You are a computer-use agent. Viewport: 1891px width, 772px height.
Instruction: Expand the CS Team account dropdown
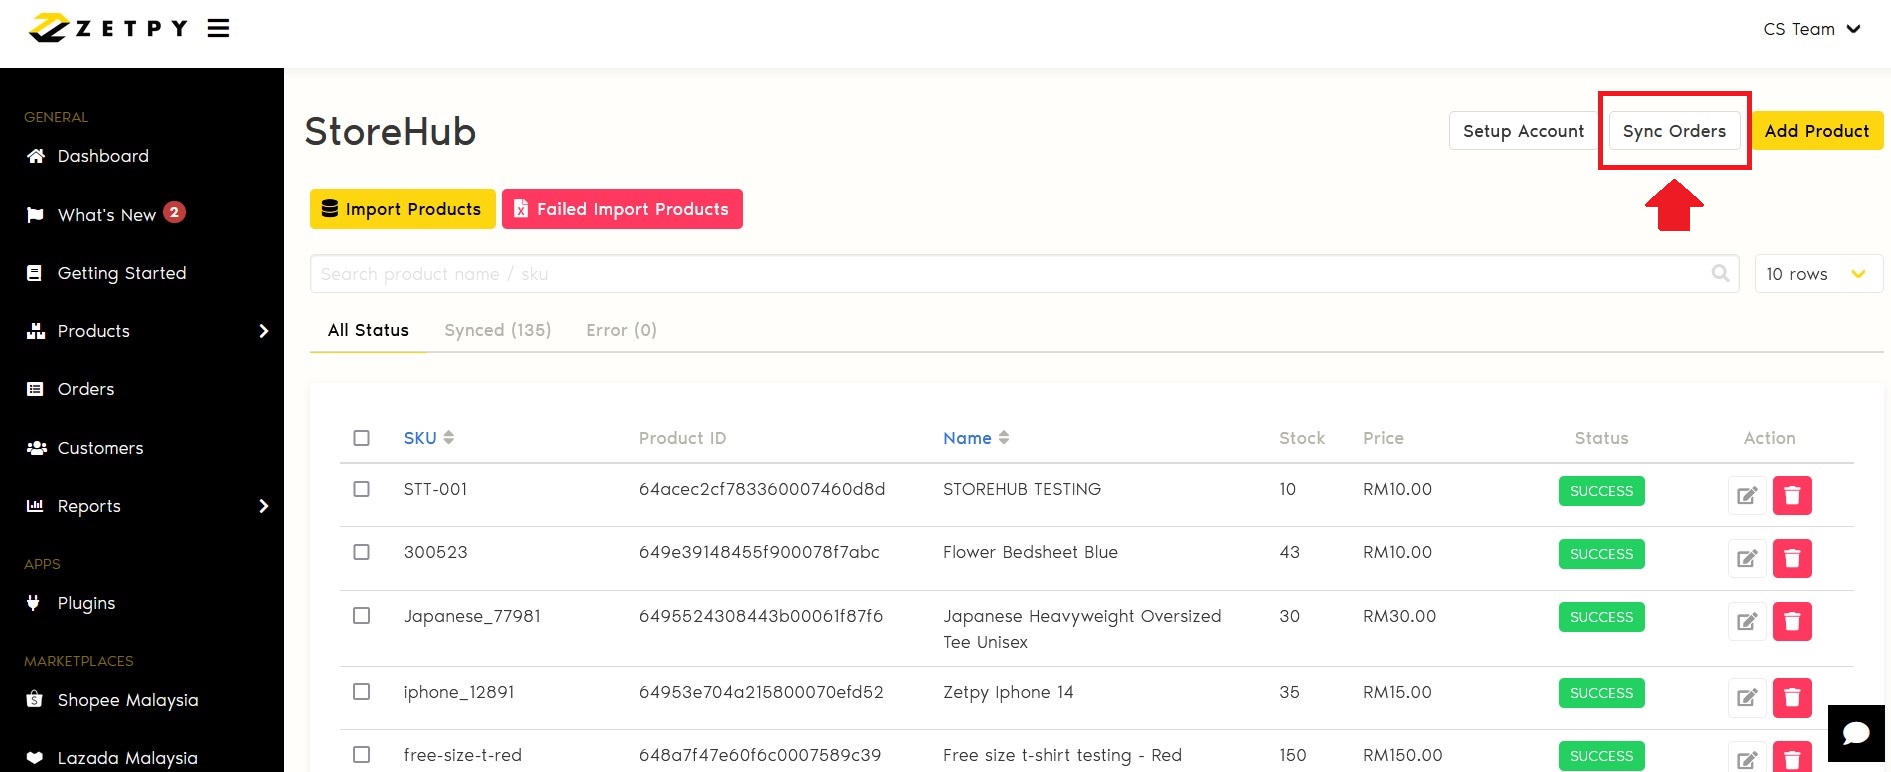click(1811, 29)
